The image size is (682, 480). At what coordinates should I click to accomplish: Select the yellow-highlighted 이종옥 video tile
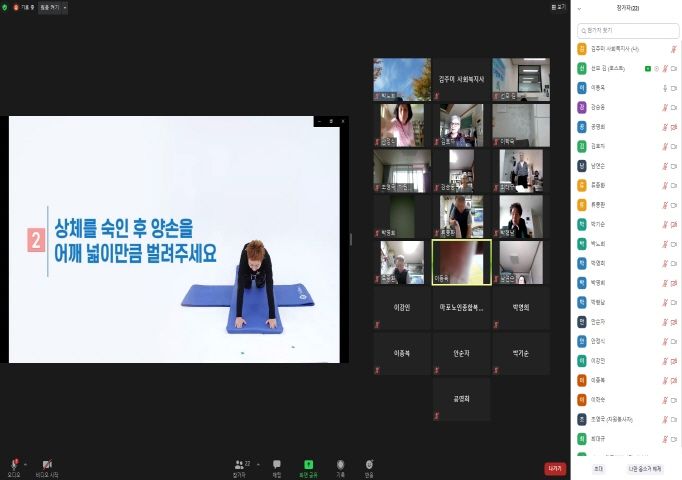[x=461, y=262]
